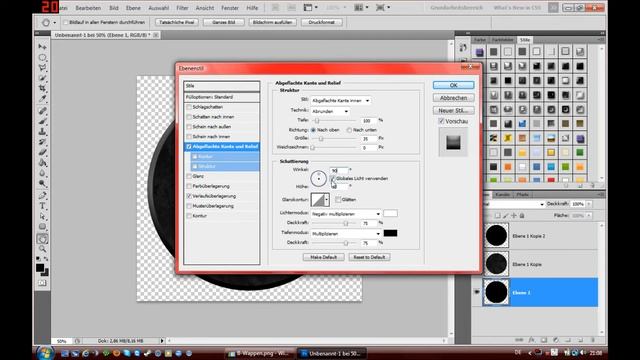Click the Reset to Default button
The height and width of the screenshot is (360, 640).
[x=369, y=257]
